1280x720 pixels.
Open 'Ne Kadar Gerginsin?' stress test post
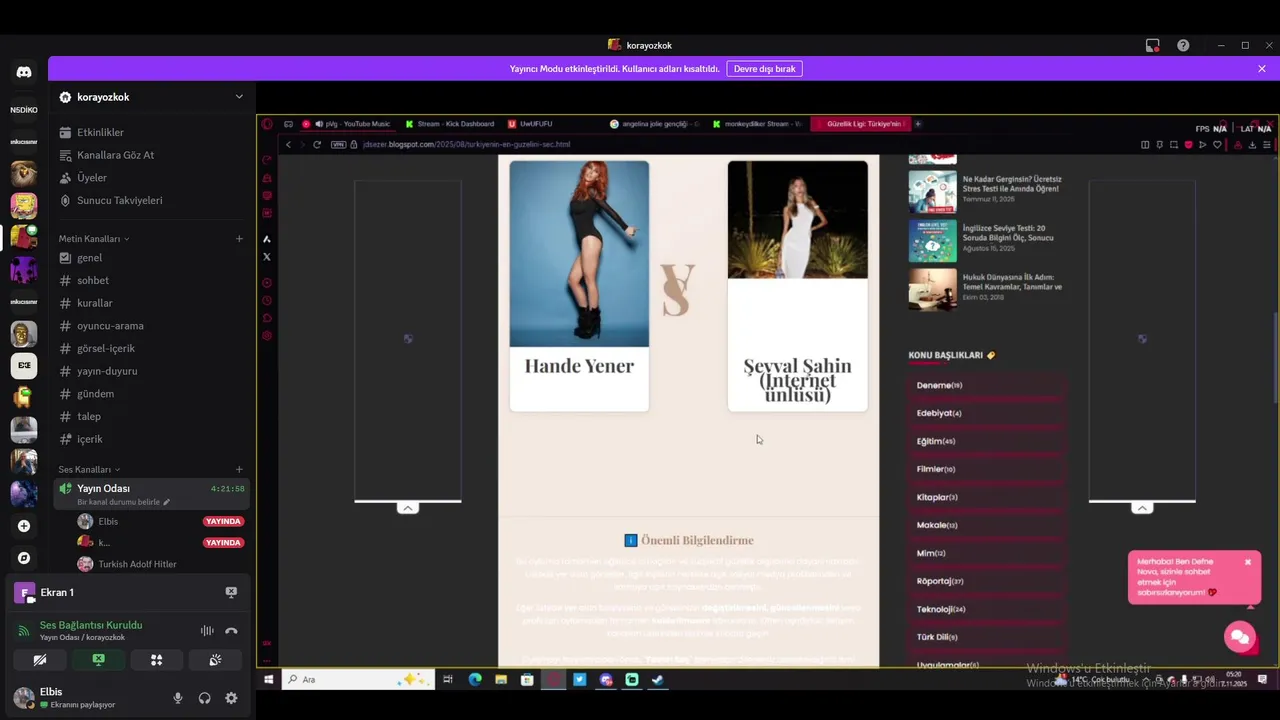pos(985,191)
